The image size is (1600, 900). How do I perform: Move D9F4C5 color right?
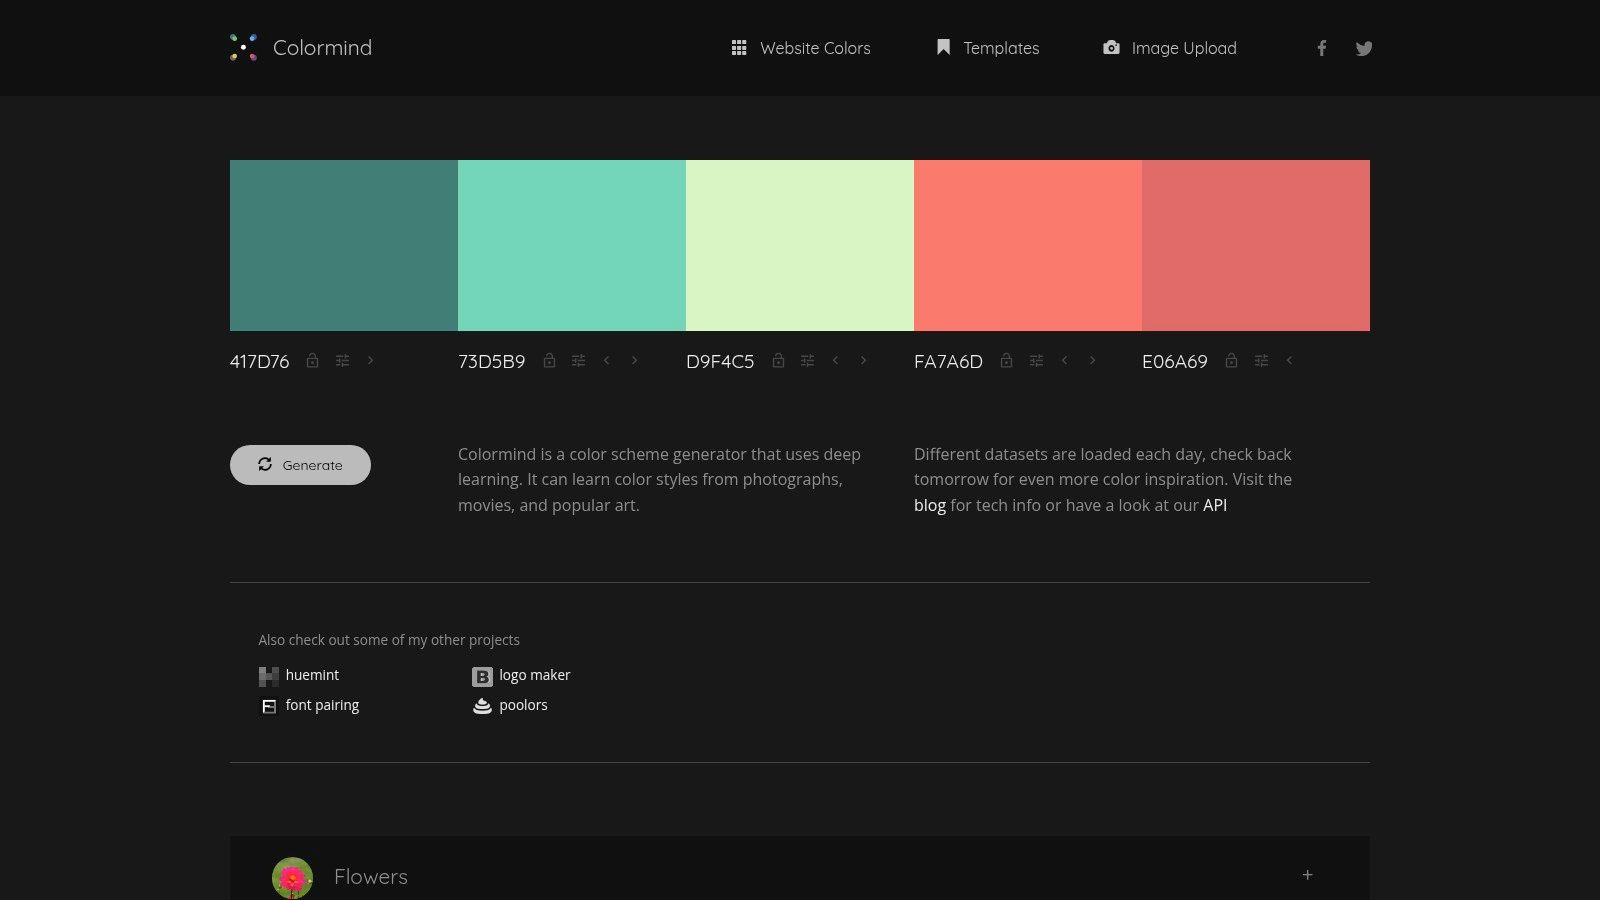(863, 360)
